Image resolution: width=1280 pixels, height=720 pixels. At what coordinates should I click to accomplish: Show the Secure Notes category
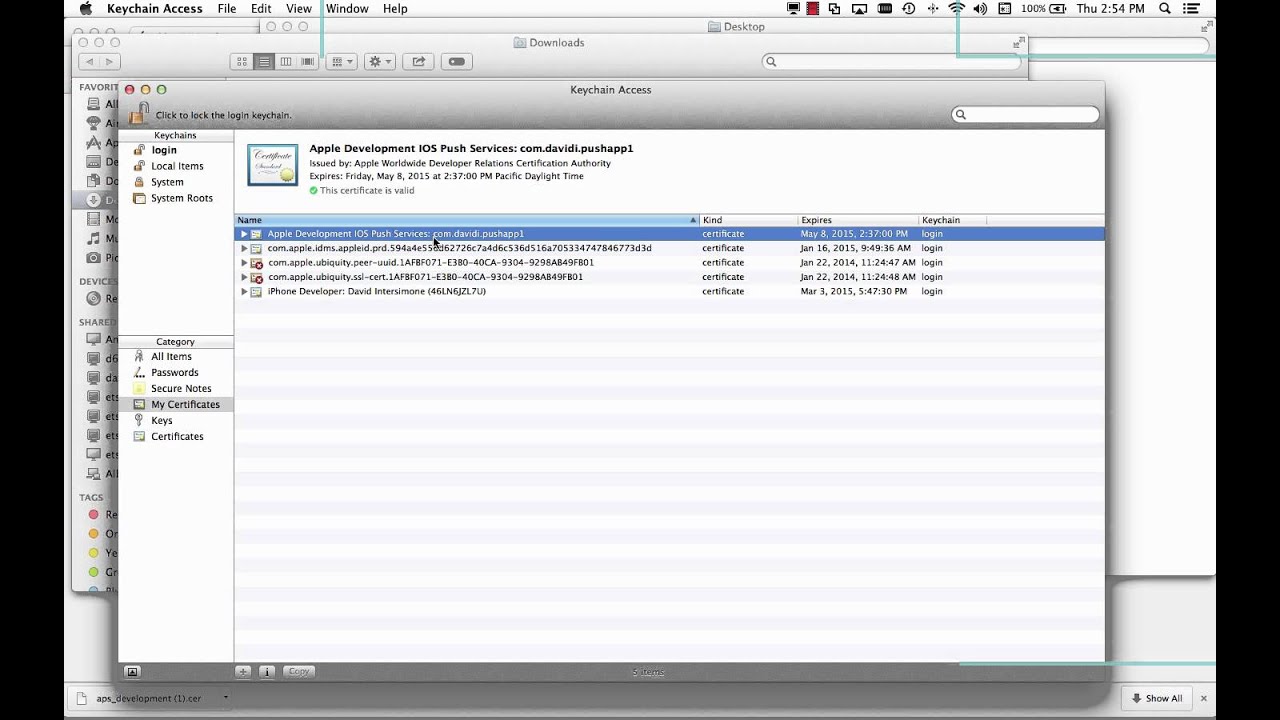pyautogui.click(x=181, y=388)
